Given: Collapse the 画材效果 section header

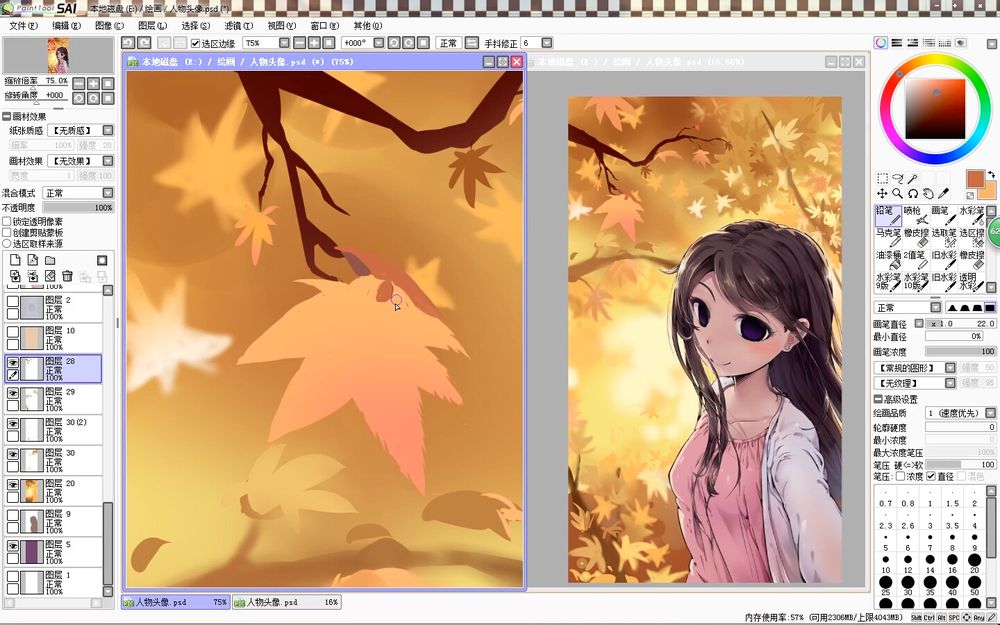Looking at the screenshot, I should point(6,116).
